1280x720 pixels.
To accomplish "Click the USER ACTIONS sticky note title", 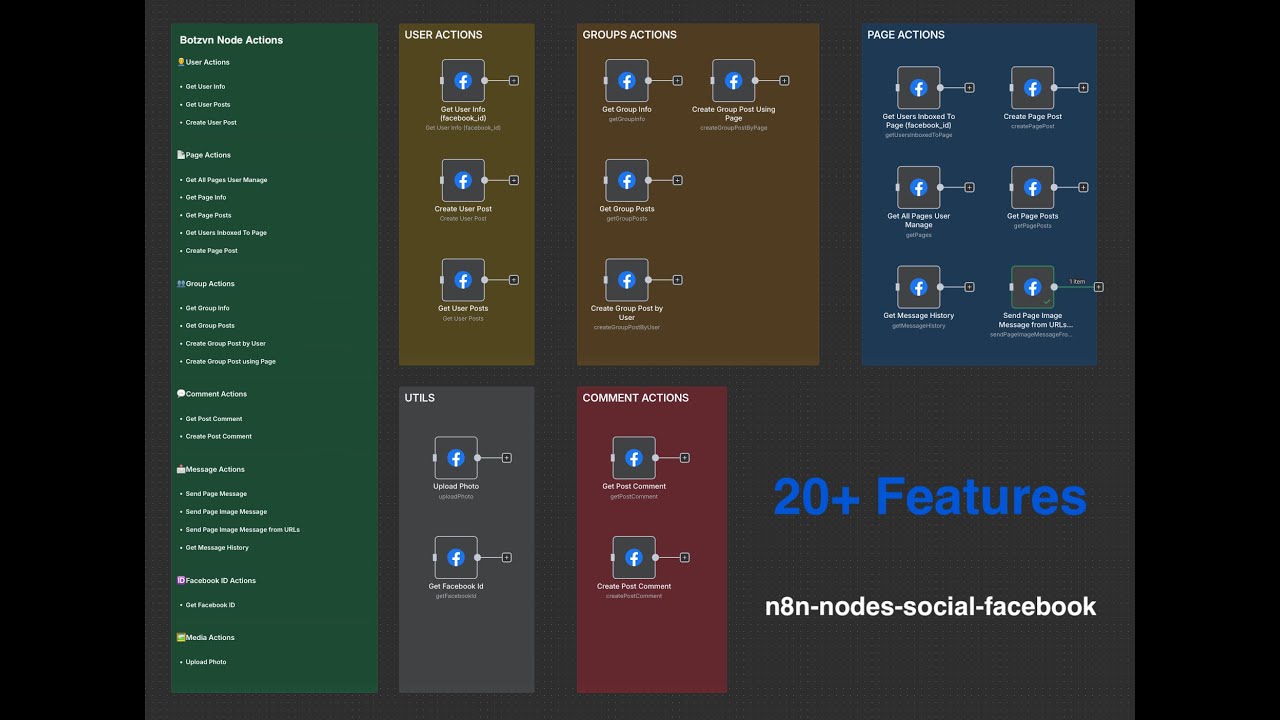I will pos(443,35).
